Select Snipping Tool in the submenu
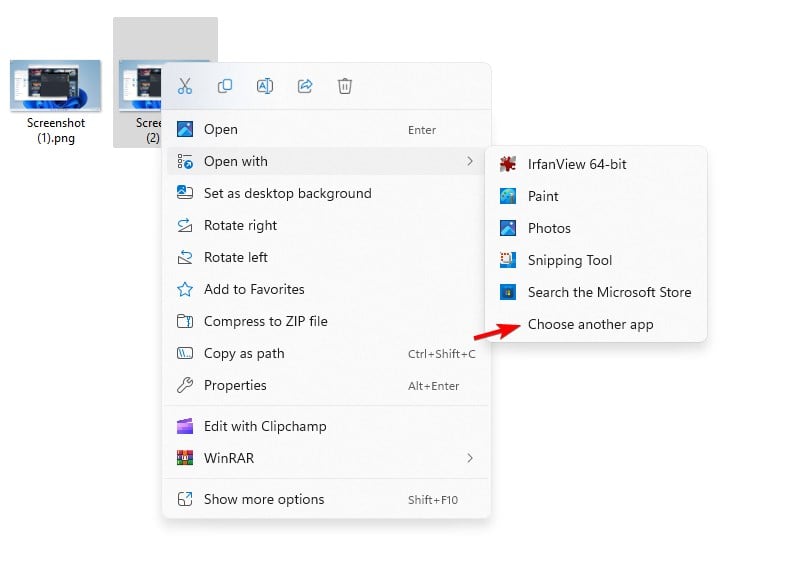 pyautogui.click(x=596, y=260)
